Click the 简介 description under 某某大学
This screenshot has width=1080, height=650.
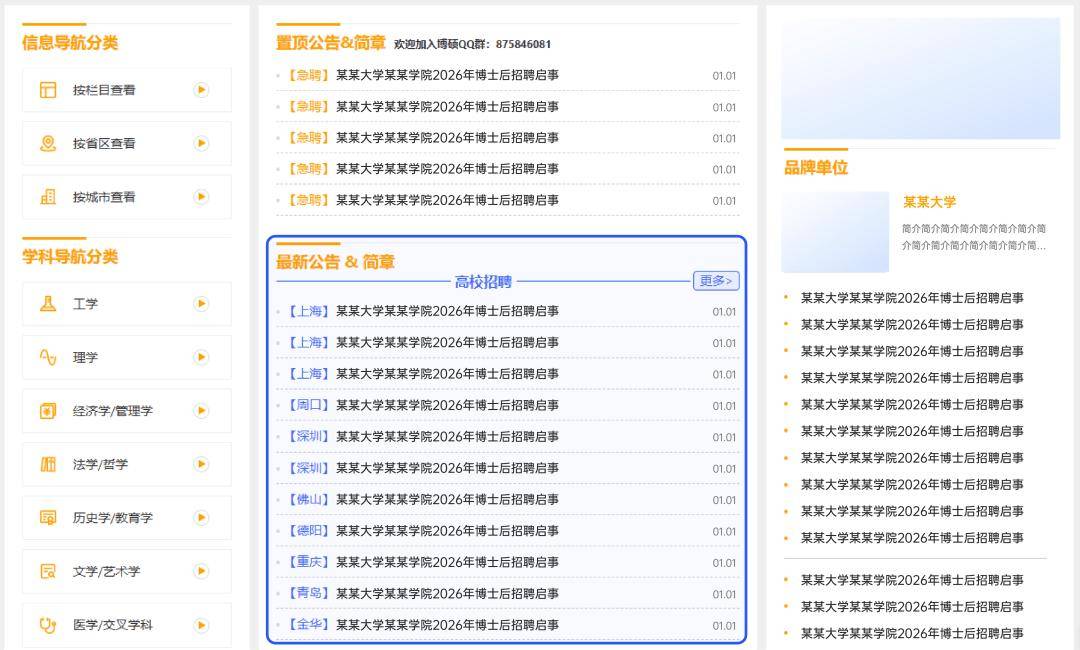(974, 237)
